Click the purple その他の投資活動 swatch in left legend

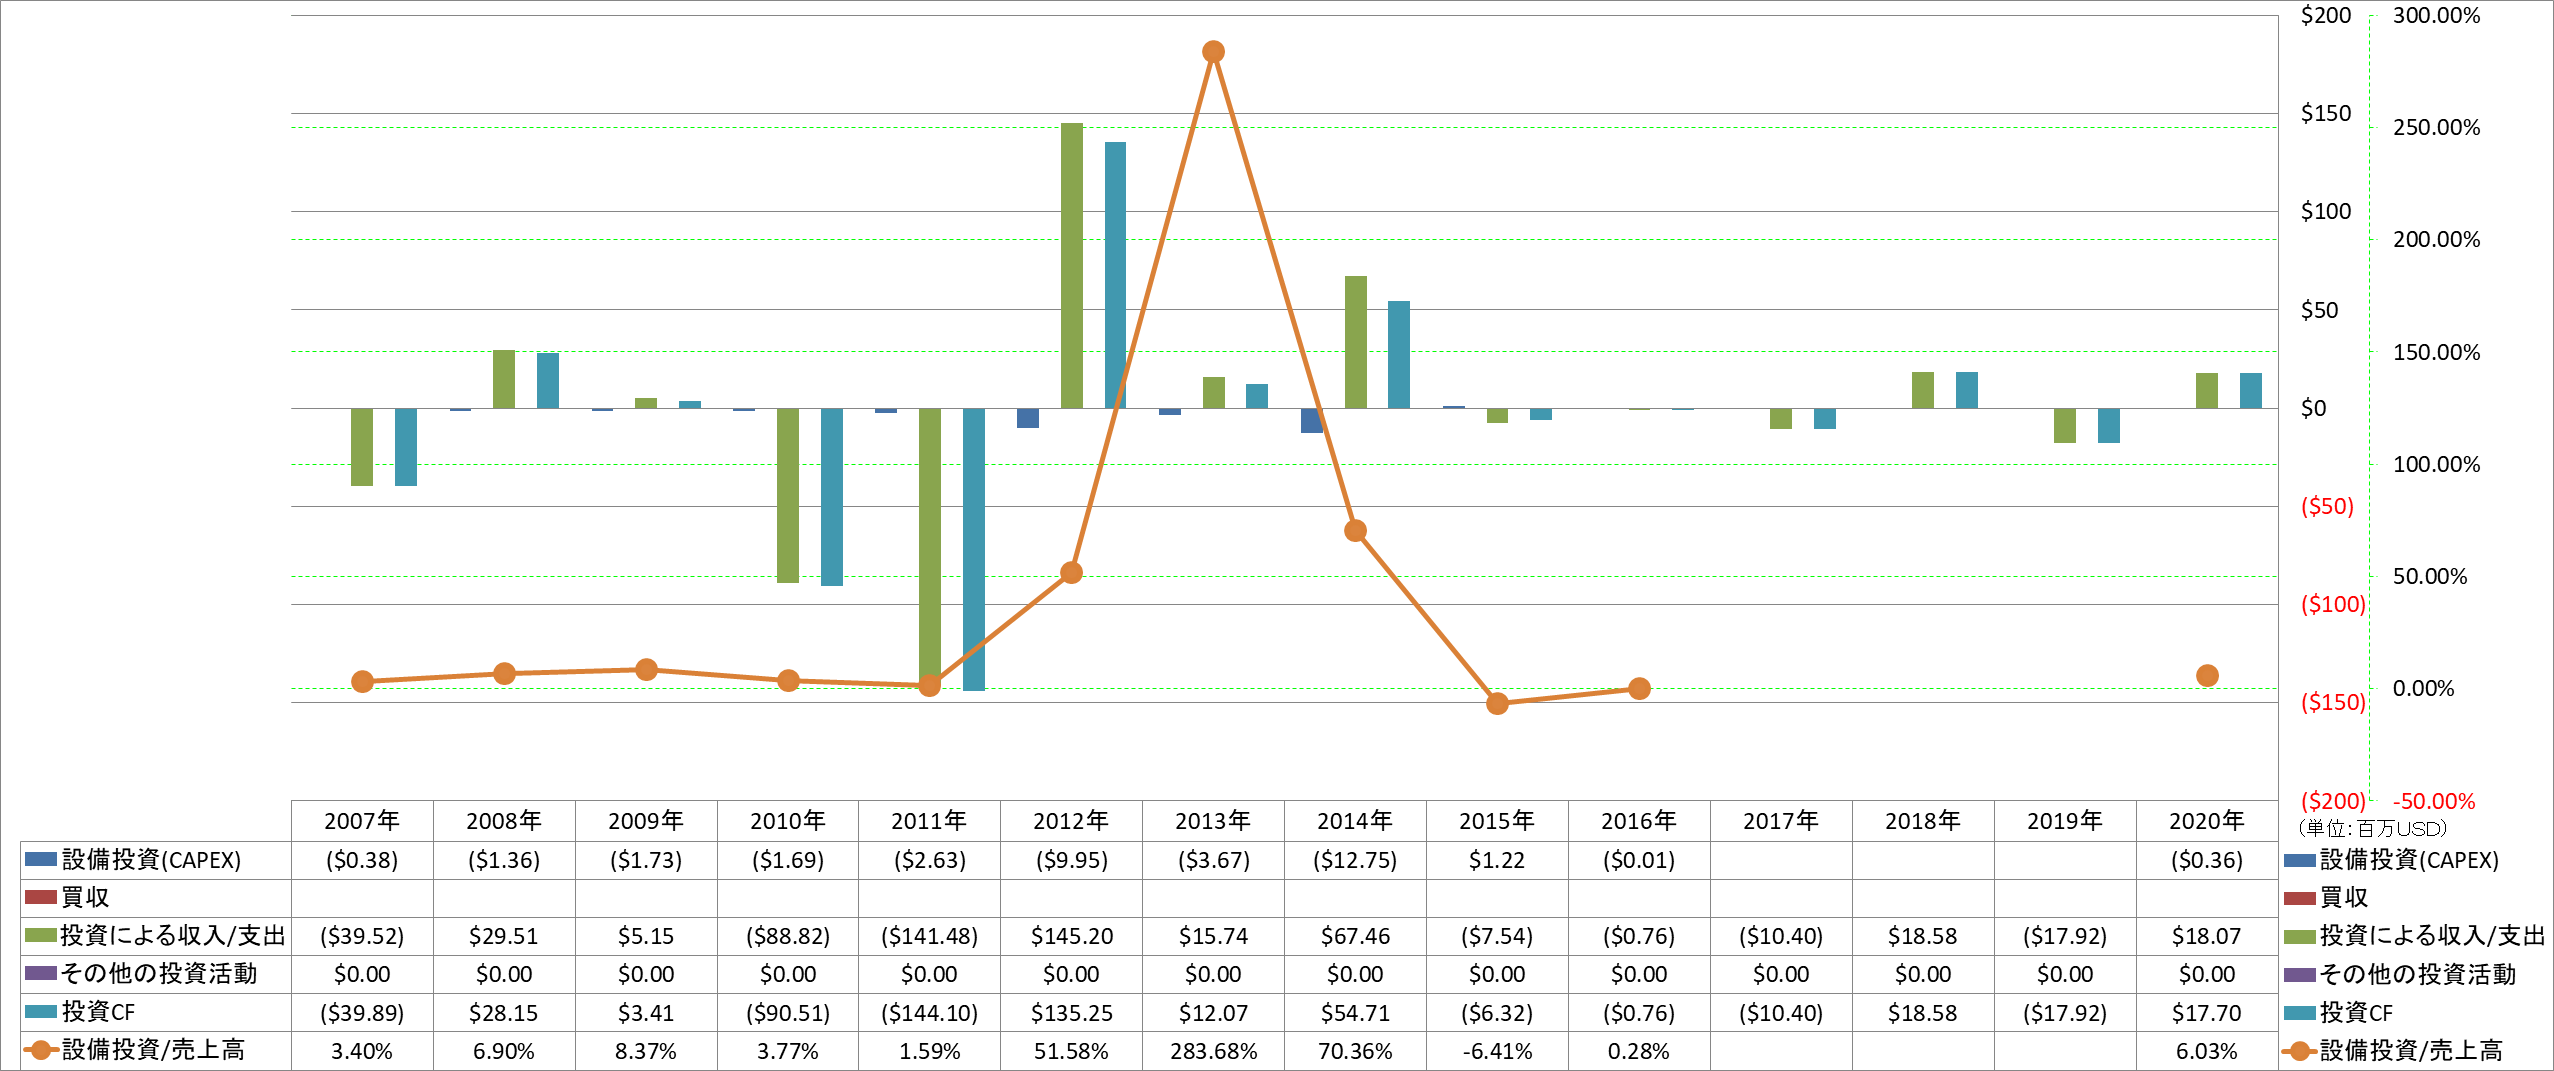click(x=41, y=973)
